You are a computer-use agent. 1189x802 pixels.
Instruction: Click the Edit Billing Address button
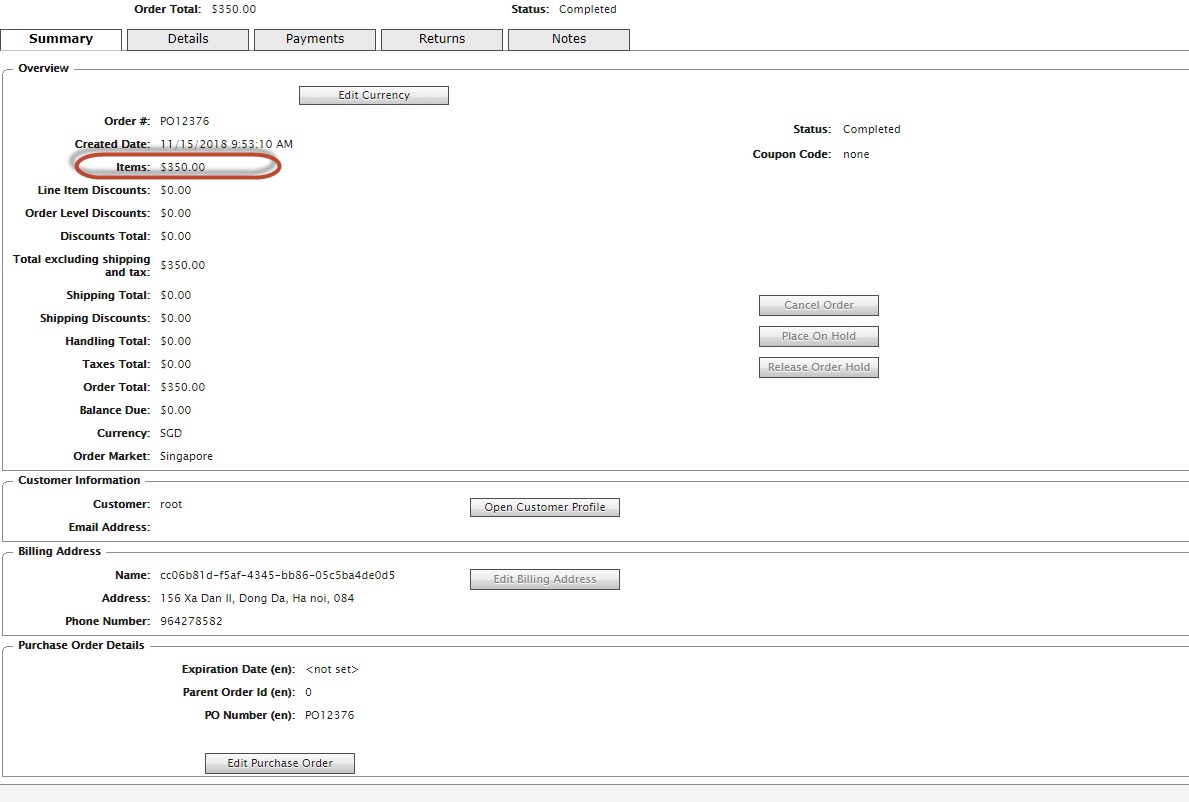pos(545,579)
